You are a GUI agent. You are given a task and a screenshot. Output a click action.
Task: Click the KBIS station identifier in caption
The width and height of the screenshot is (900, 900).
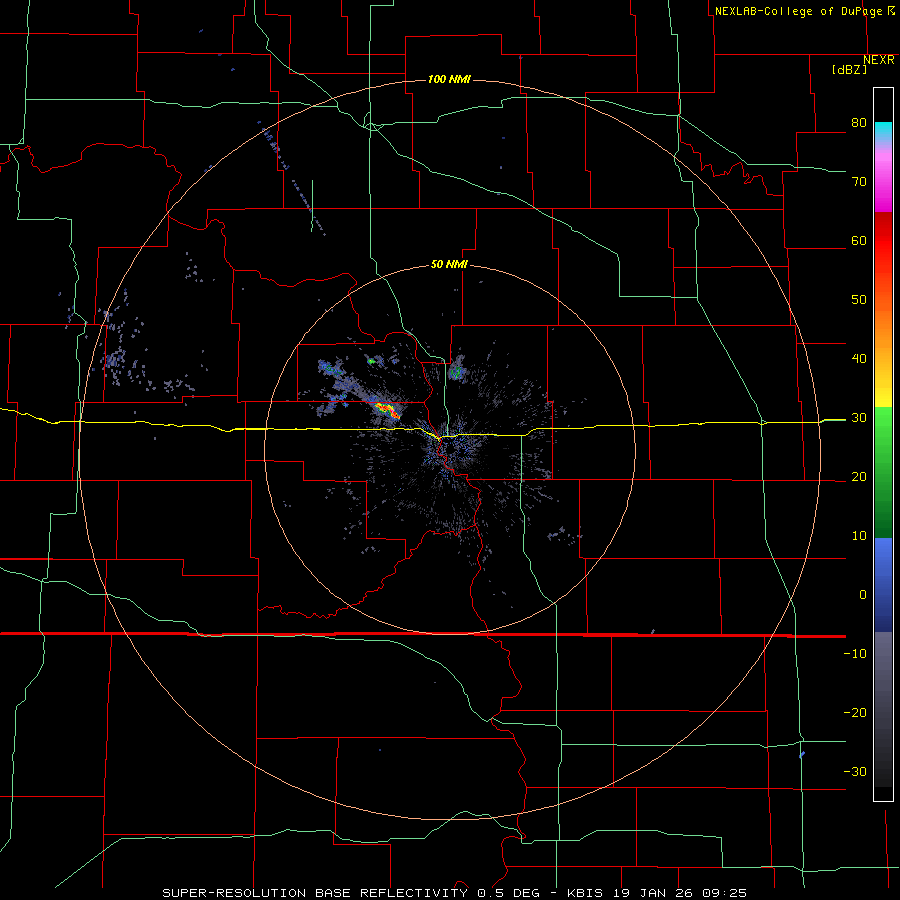pos(586,893)
